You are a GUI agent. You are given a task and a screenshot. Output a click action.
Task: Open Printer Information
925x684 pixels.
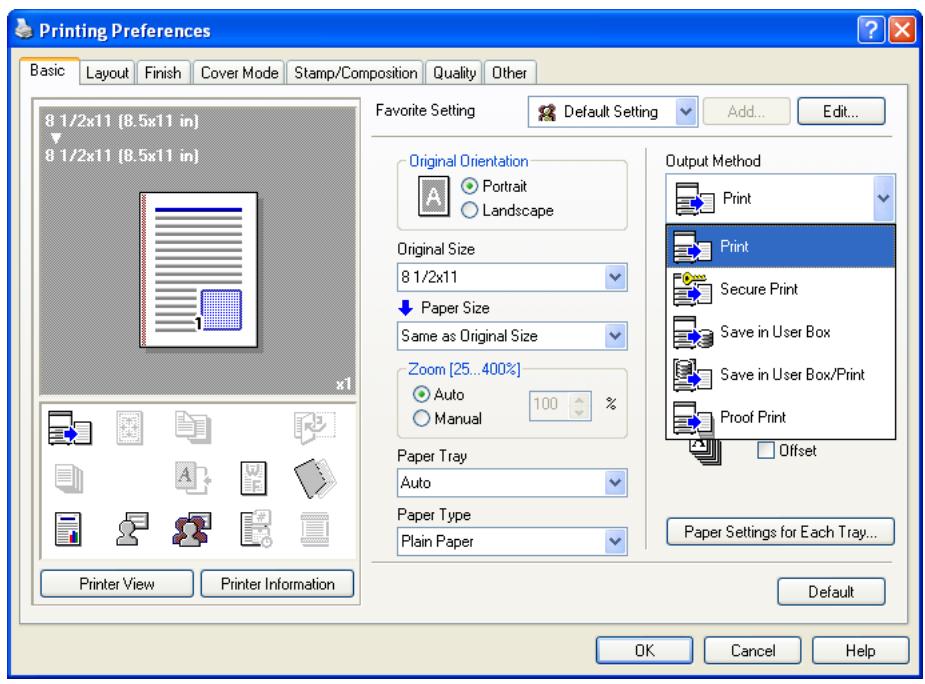pyautogui.click(x=277, y=584)
